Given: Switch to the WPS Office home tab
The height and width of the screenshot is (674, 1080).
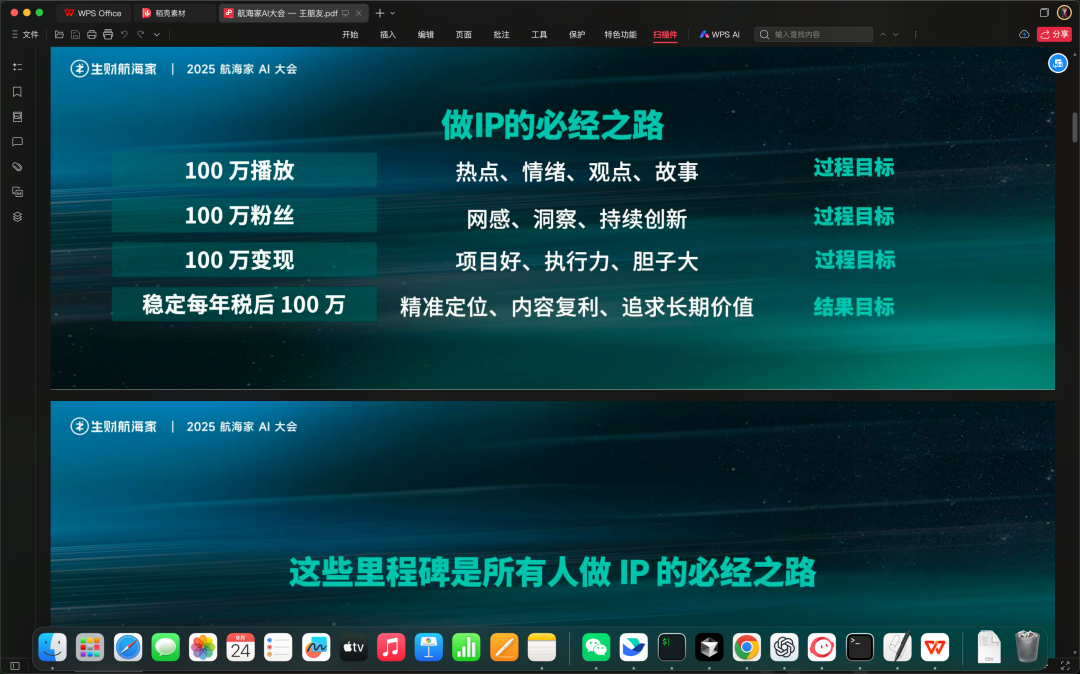Looking at the screenshot, I should [x=93, y=13].
